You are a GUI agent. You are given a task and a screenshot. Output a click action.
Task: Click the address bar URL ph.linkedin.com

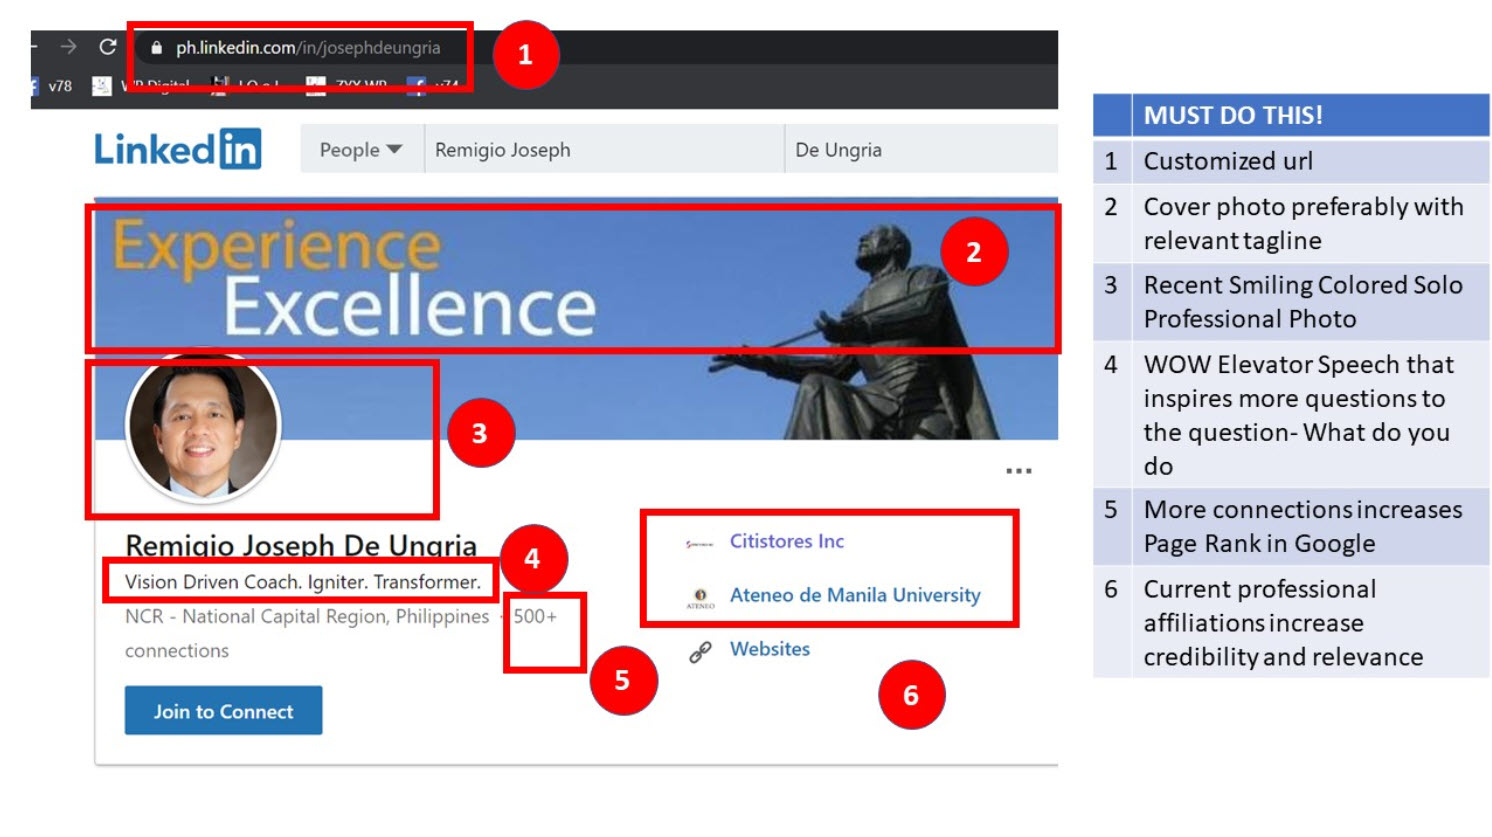308,47
